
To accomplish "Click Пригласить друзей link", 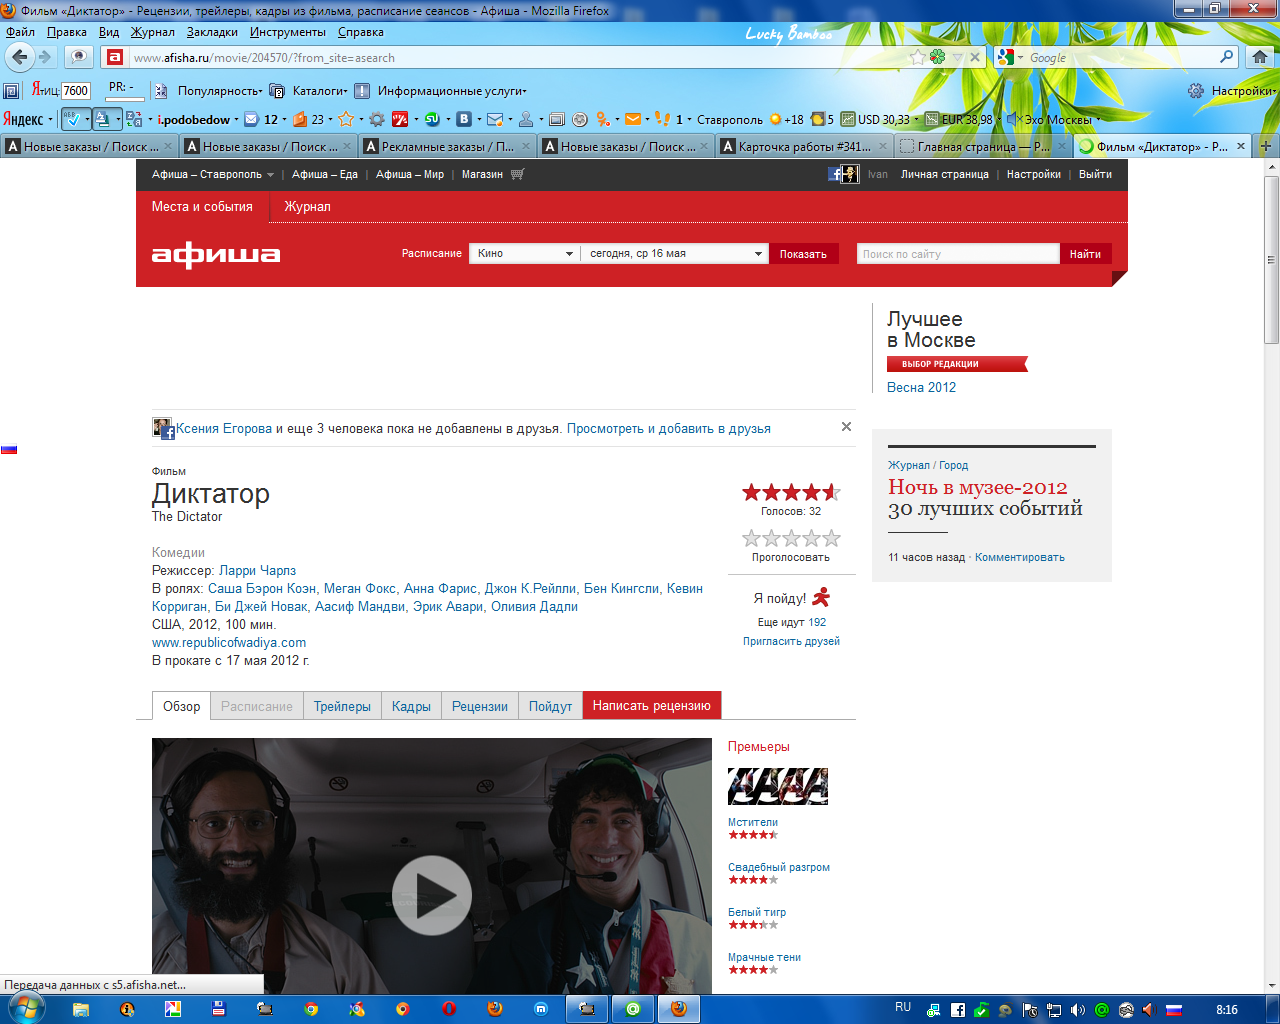I will click(x=791, y=641).
